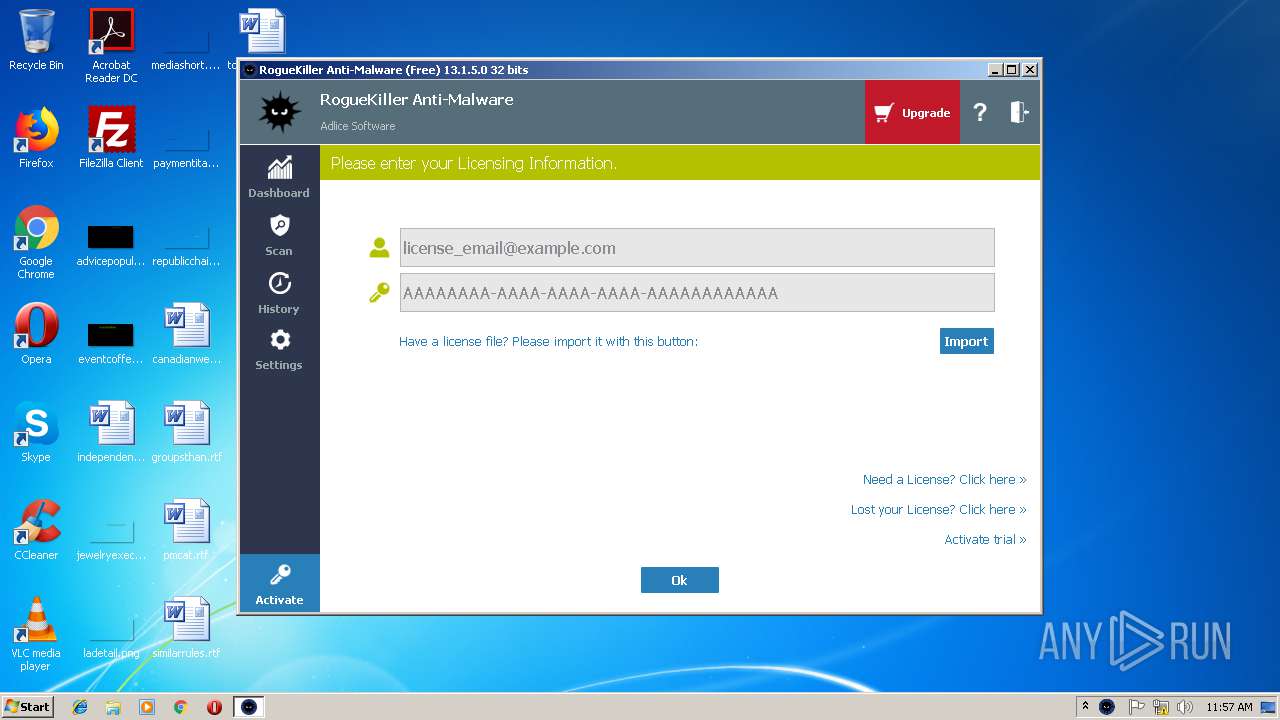Viewport: 1280px width, 720px height.
Task: Launch Internet Explorer from taskbar
Action: tap(80, 707)
